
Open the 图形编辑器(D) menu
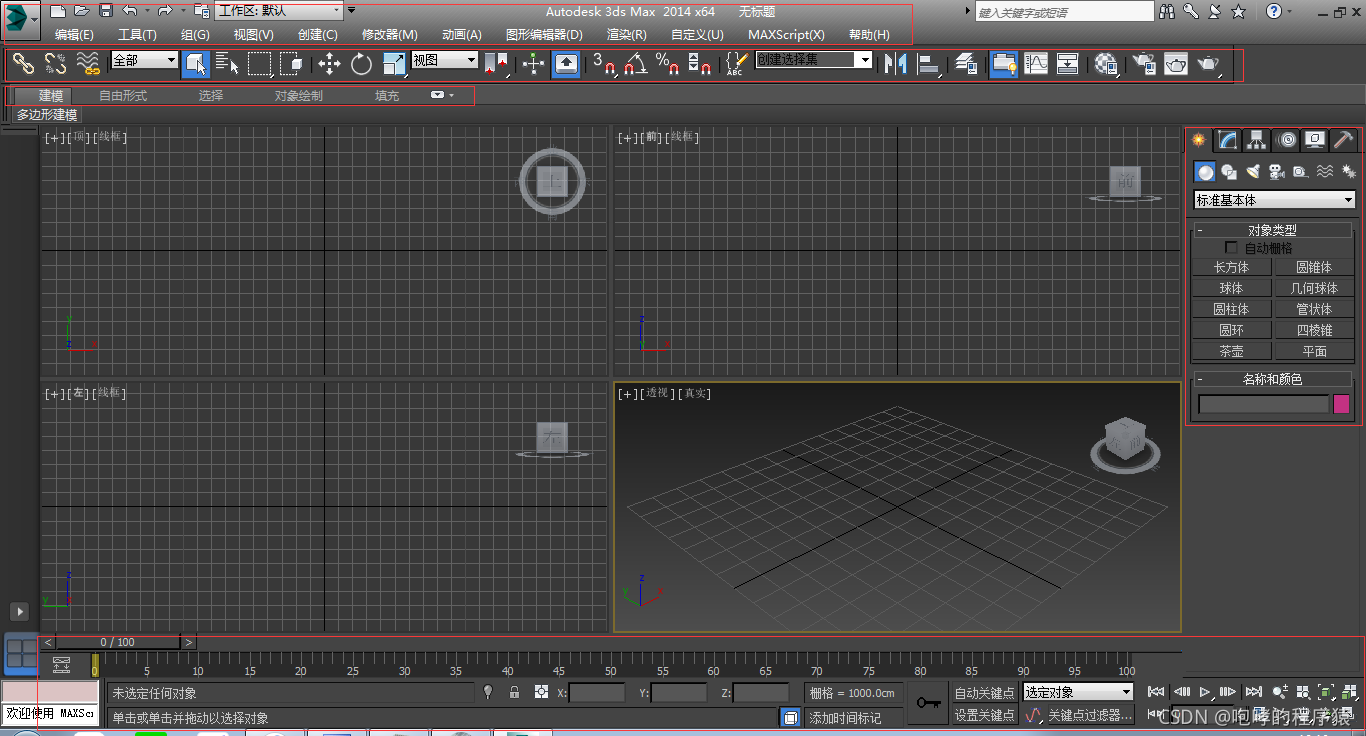pyautogui.click(x=544, y=34)
